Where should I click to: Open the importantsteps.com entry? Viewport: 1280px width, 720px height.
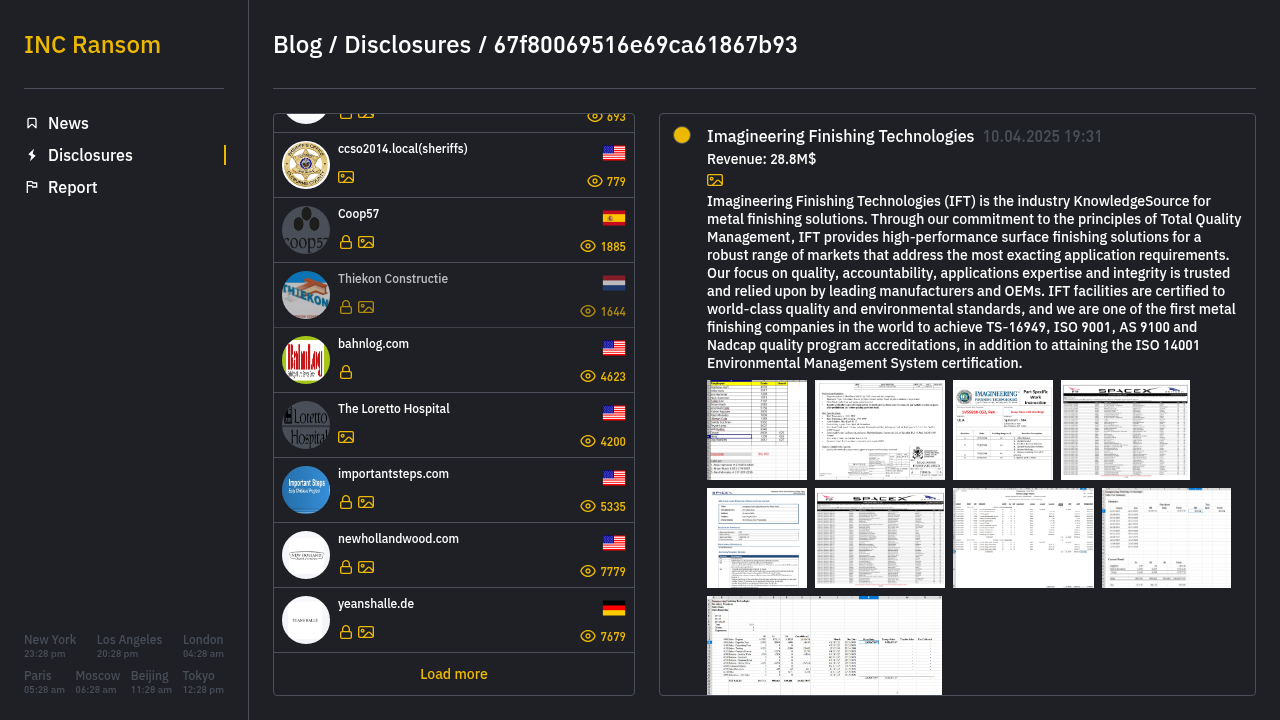(x=454, y=490)
